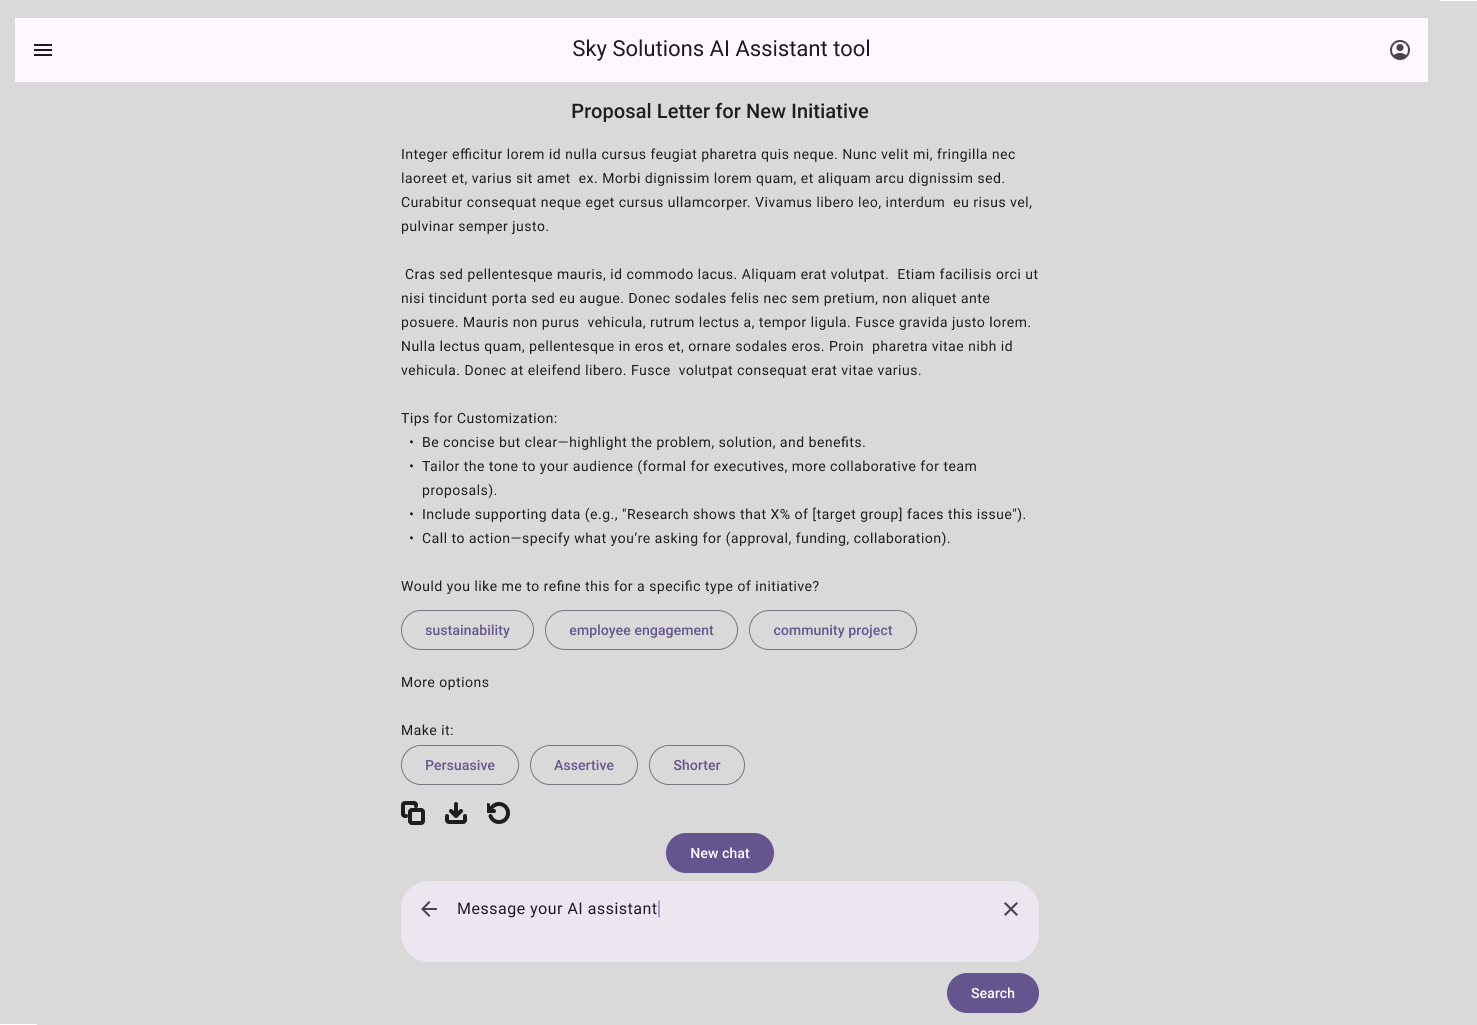Open the hamburger navigation menu
The width and height of the screenshot is (1477, 1025).
pyautogui.click(x=43, y=50)
